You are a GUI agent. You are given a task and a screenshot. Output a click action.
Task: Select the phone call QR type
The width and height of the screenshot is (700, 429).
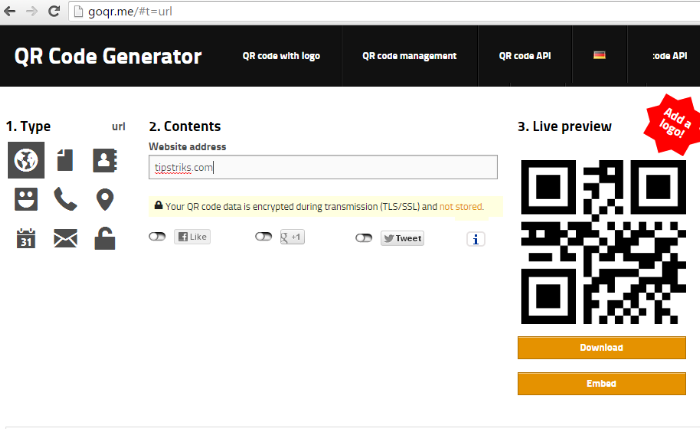point(65,199)
